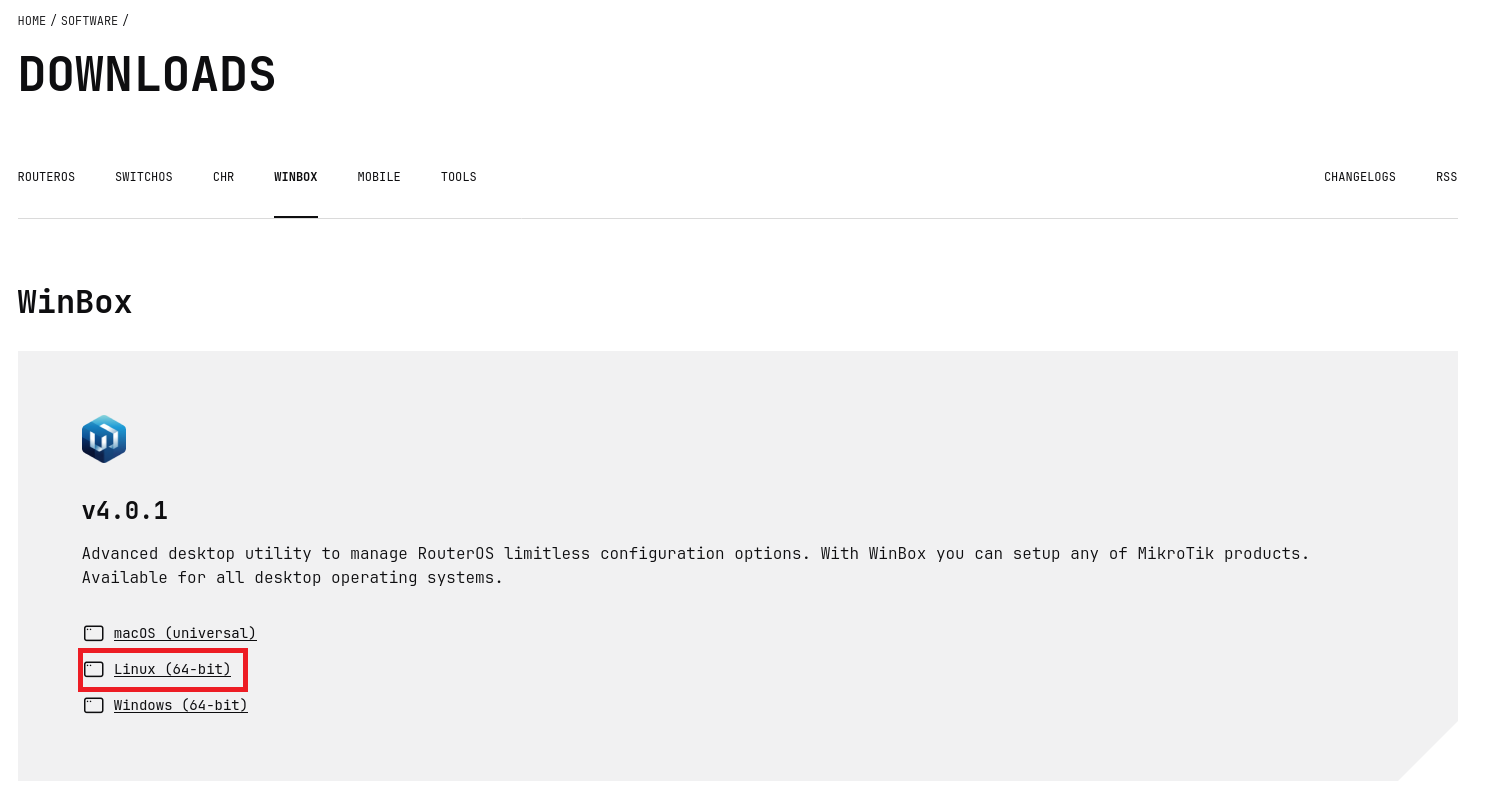
Task: Switch to the ROUTEROS tab
Action: 46,177
